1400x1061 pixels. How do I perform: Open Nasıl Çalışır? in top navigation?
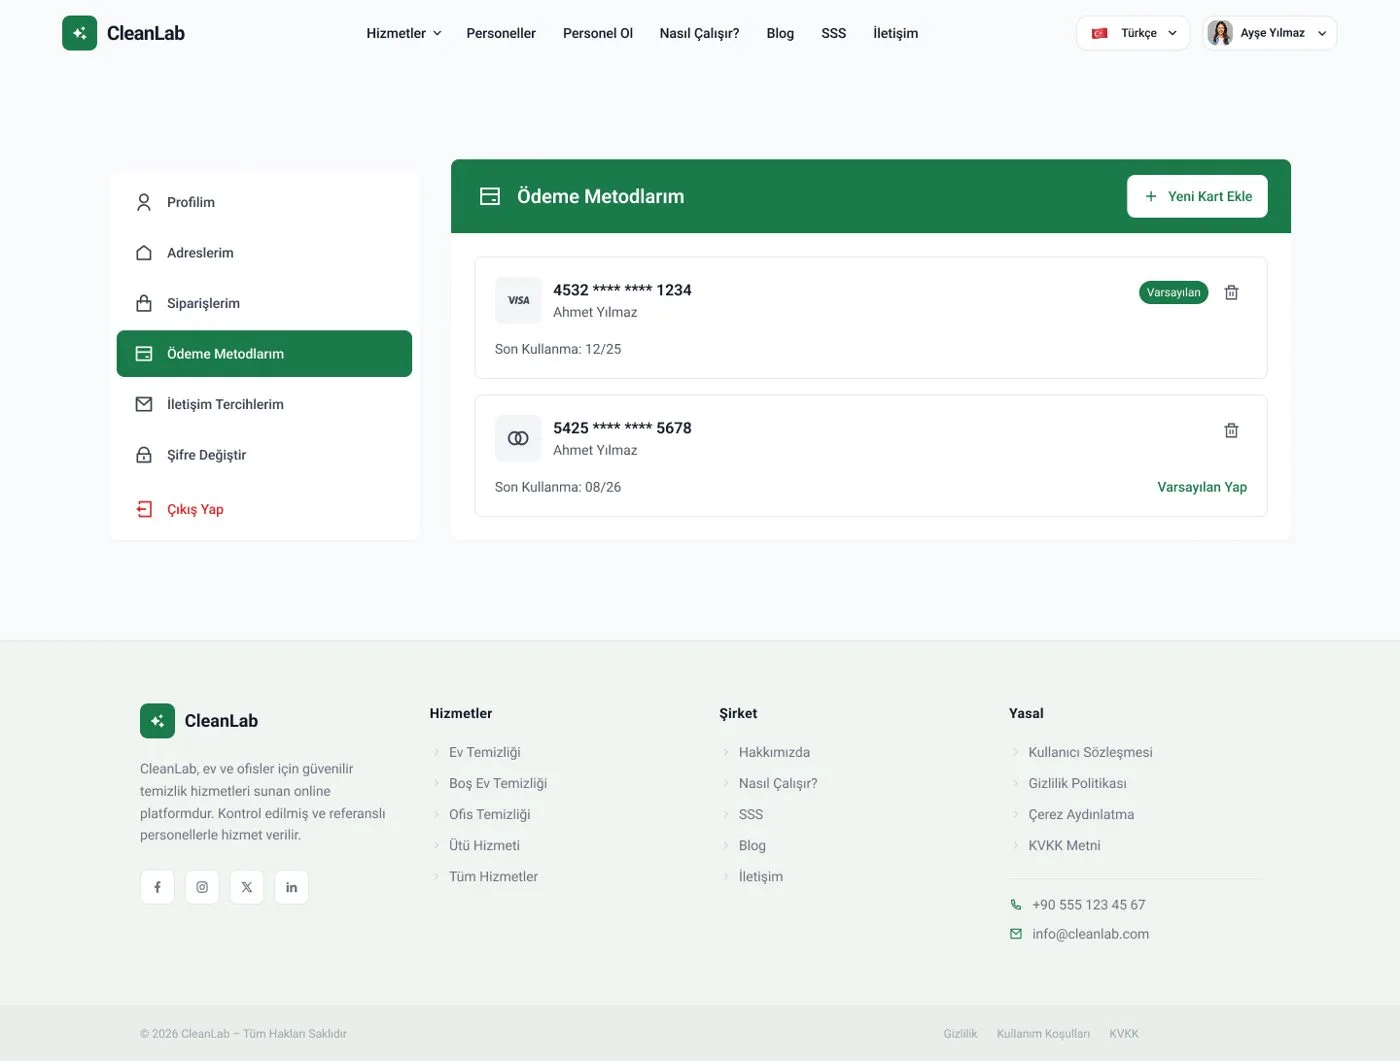pyautogui.click(x=699, y=33)
